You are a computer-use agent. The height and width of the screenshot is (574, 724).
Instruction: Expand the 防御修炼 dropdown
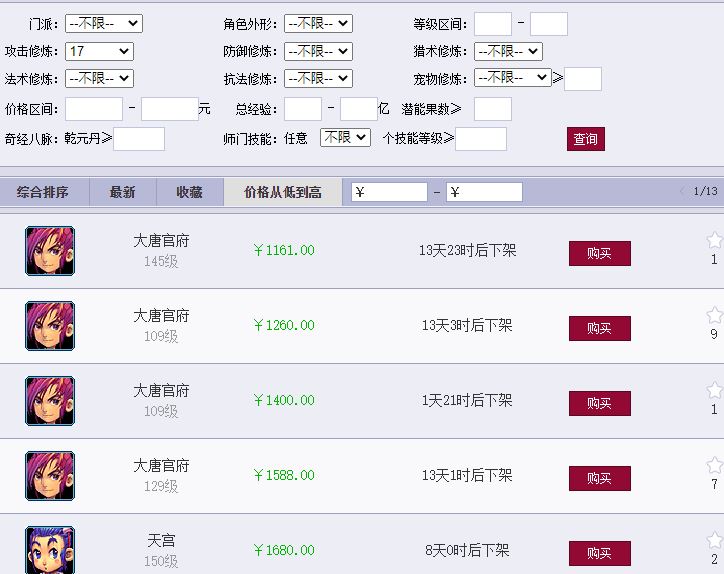click(318, 51)
